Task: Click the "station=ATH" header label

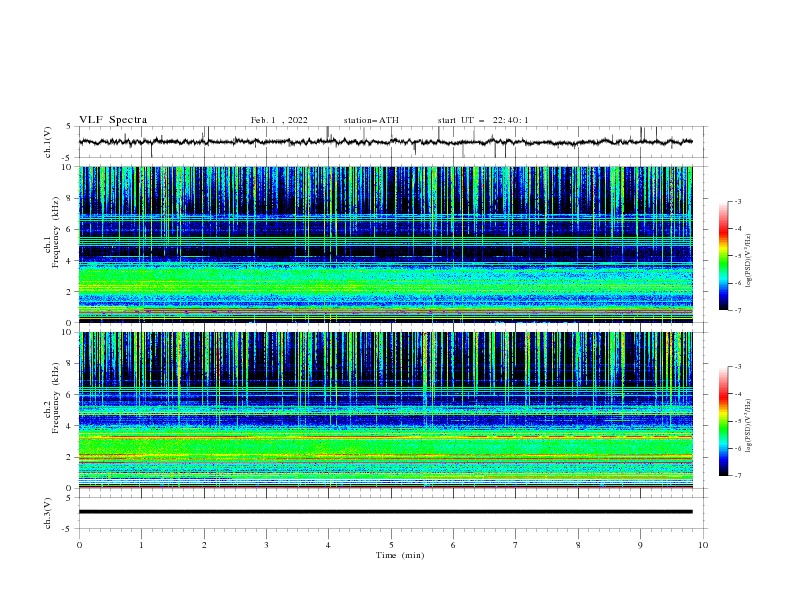Action: tap(371, 120)
